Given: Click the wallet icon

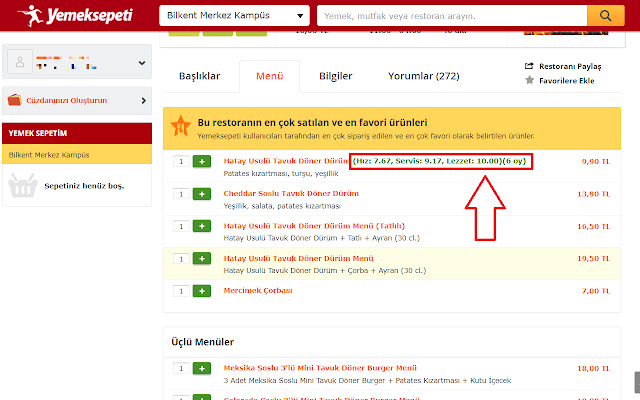Looking at the screenshot, I should (x=14, y=100).
